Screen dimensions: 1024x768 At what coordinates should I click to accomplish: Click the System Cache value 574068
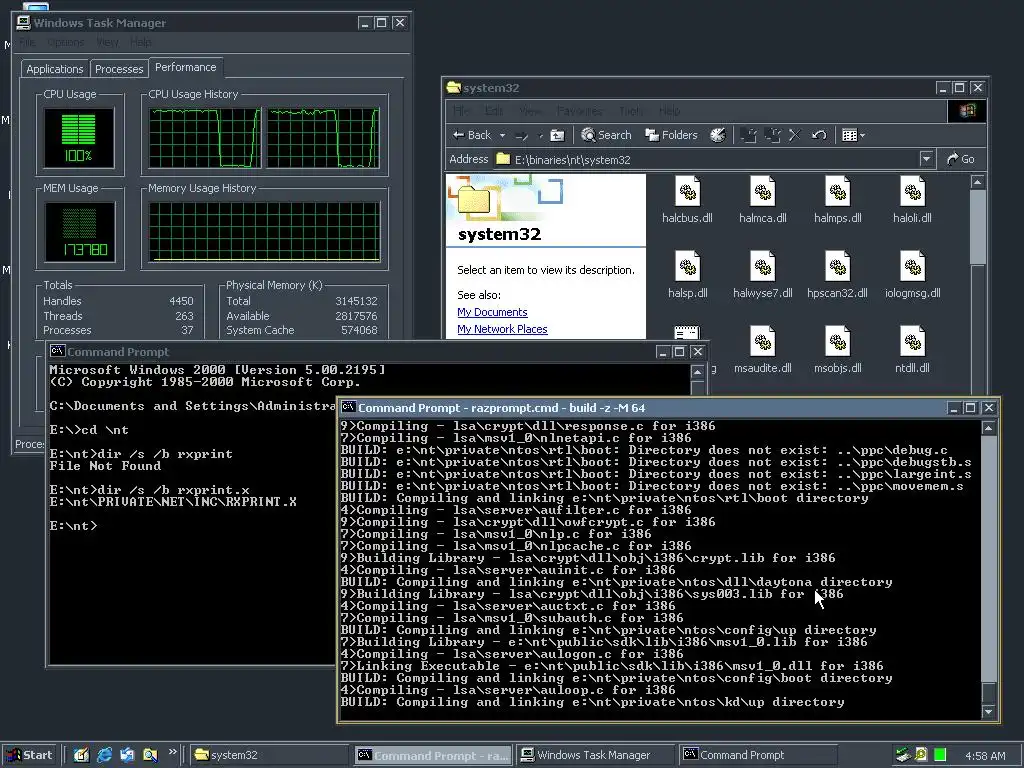359,330
